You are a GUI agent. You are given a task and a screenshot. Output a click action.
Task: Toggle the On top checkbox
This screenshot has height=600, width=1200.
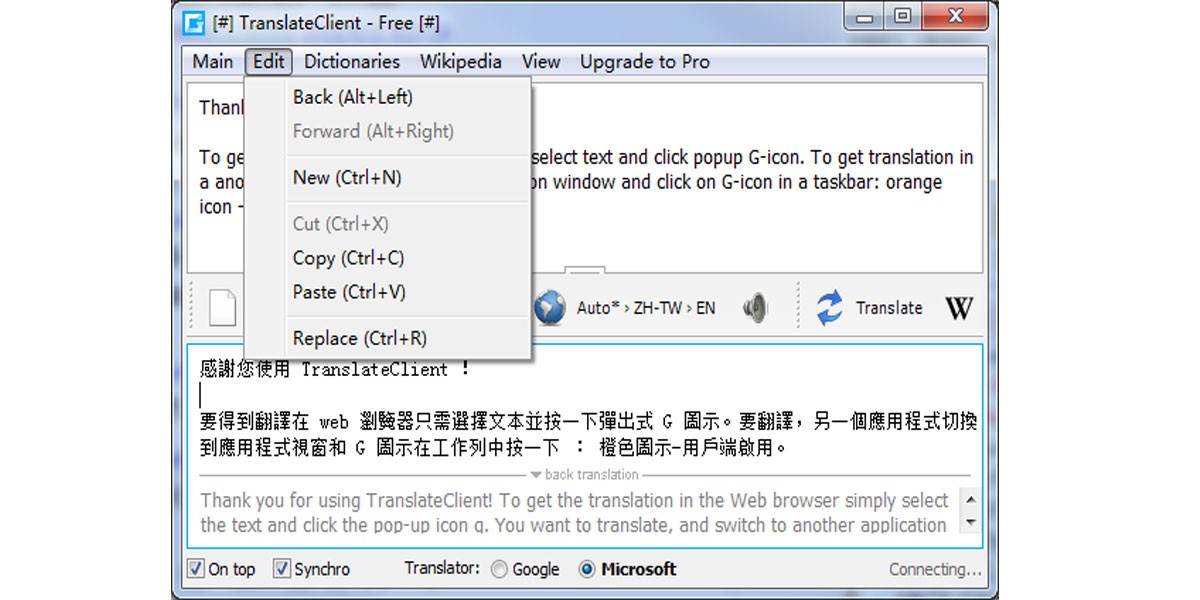pos(196,569)
